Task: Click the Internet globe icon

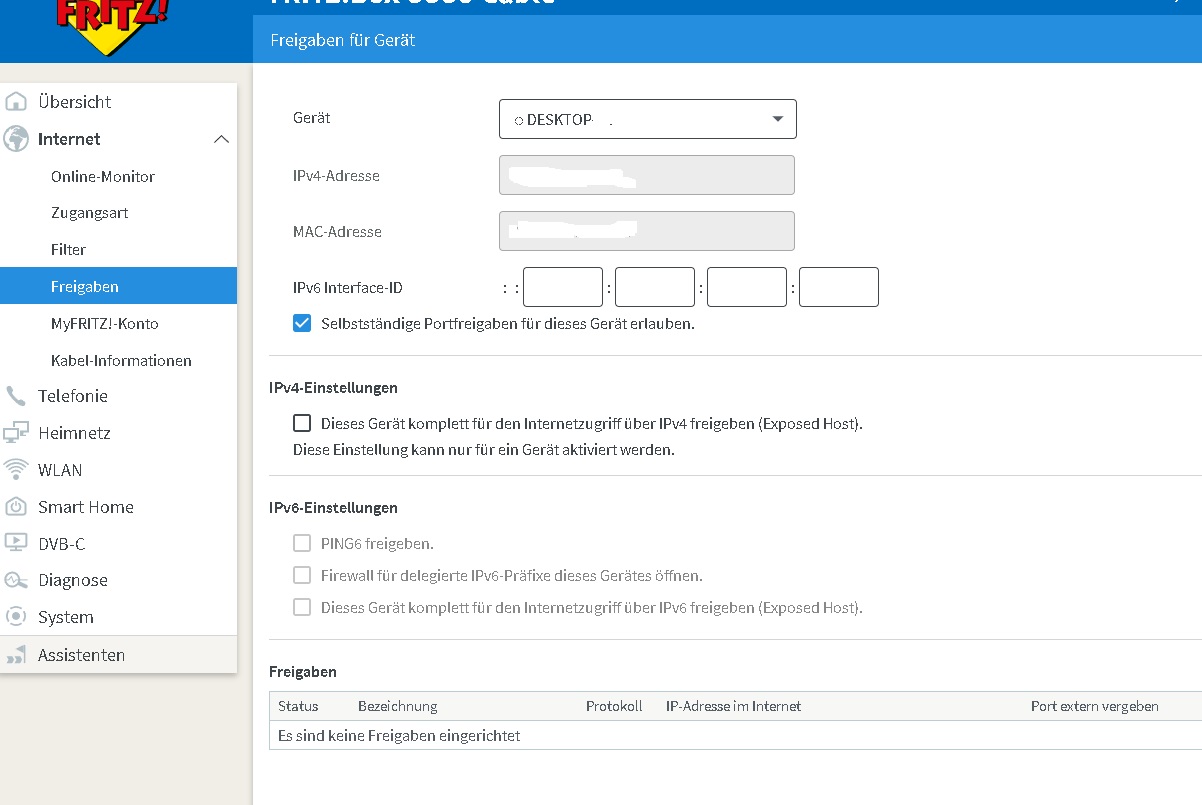Action: pos(16,139)
